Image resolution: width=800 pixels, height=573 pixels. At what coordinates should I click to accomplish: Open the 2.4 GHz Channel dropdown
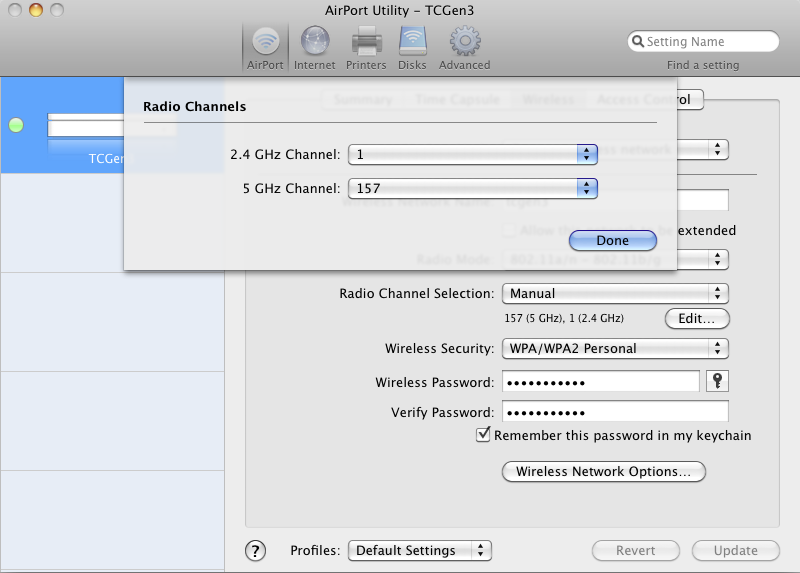[x=472, y=154]
